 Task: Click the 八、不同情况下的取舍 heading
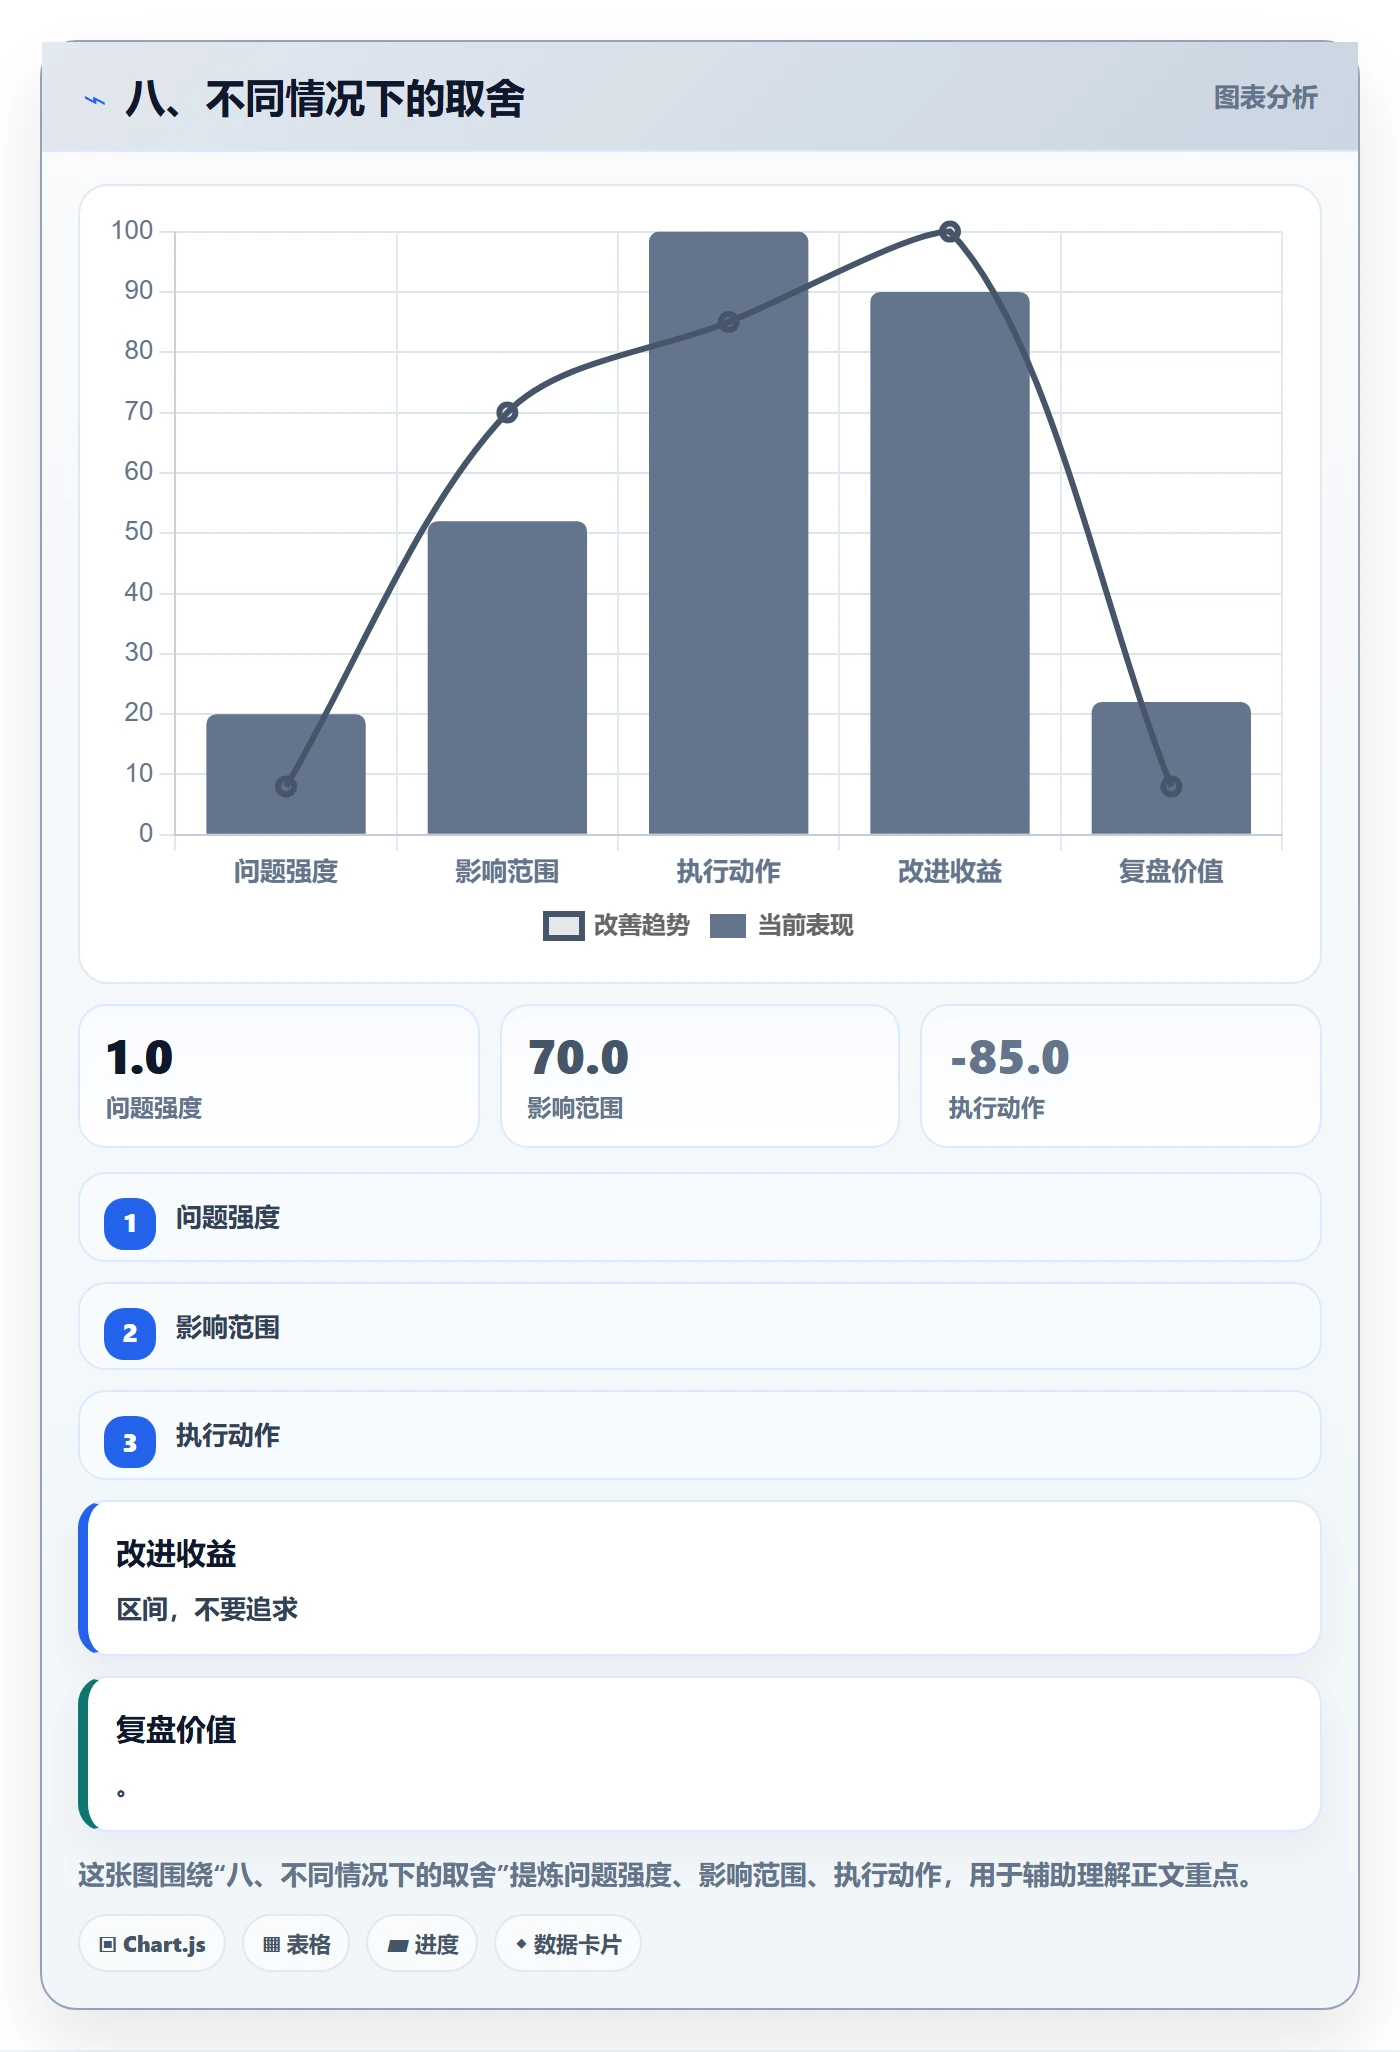pyautogui.click(x=325, y=99)
